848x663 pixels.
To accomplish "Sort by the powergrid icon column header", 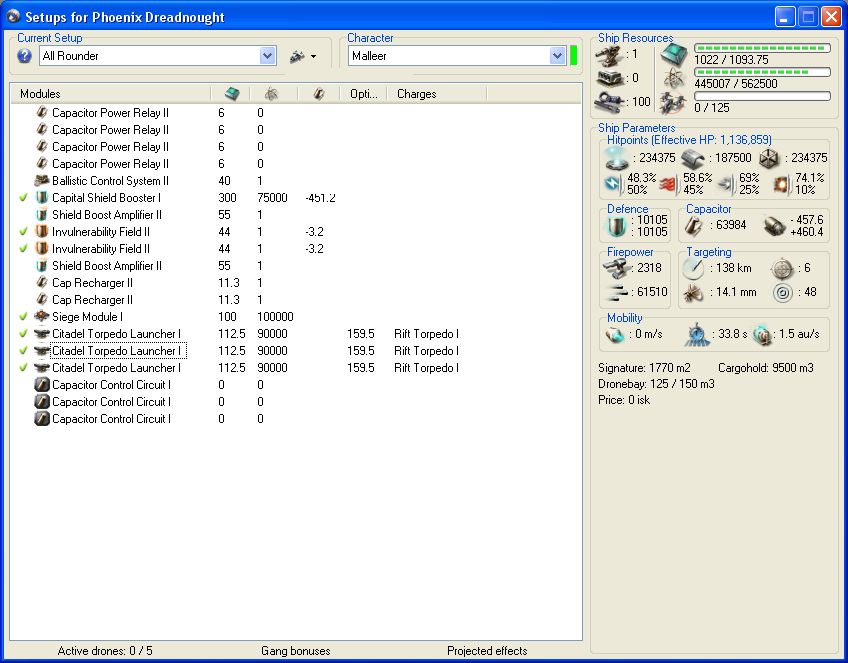I will click(x=274, y=94).
